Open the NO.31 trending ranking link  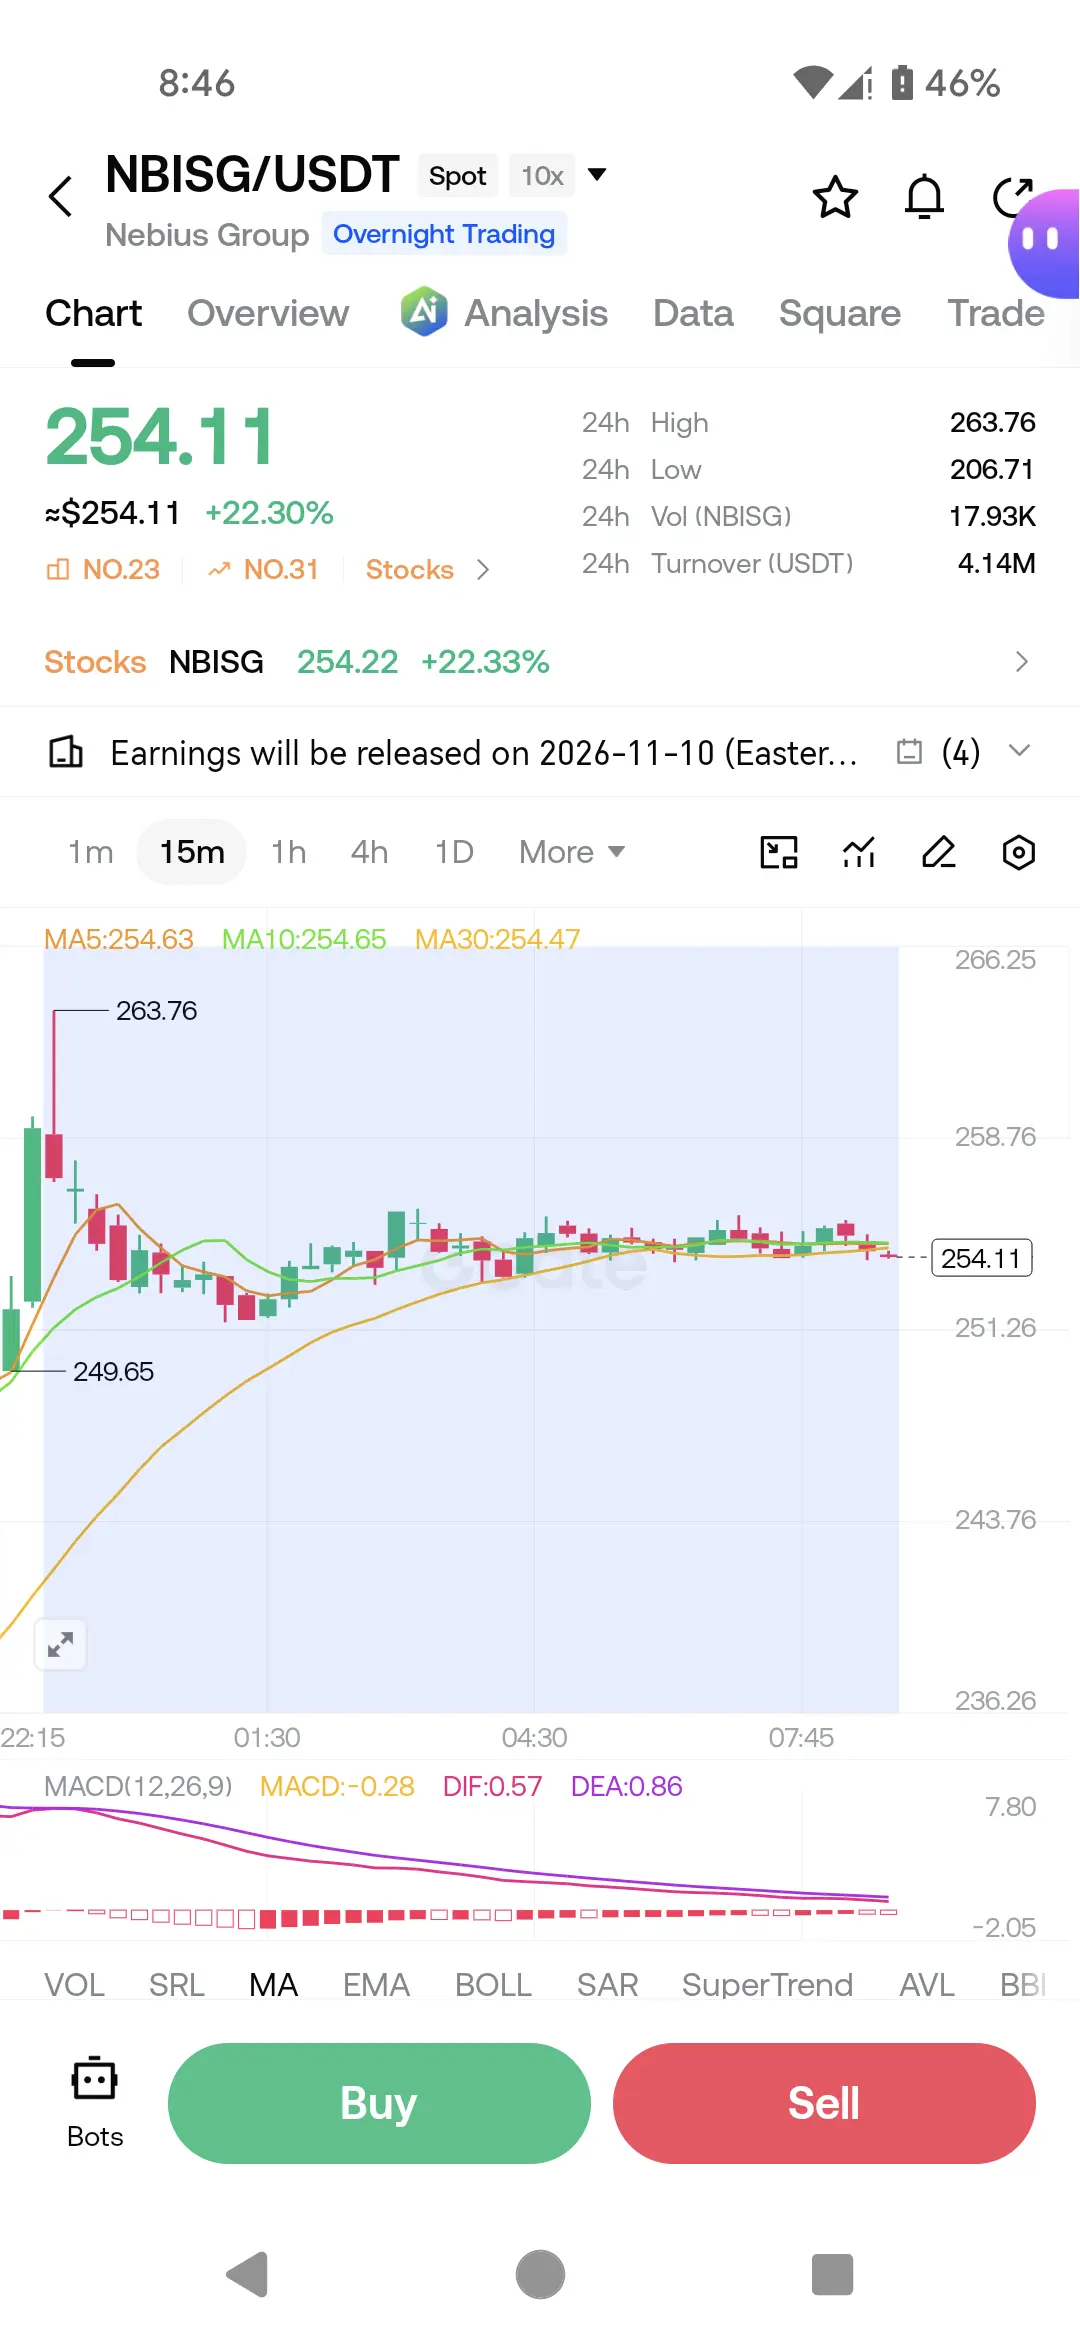point(263,570)
